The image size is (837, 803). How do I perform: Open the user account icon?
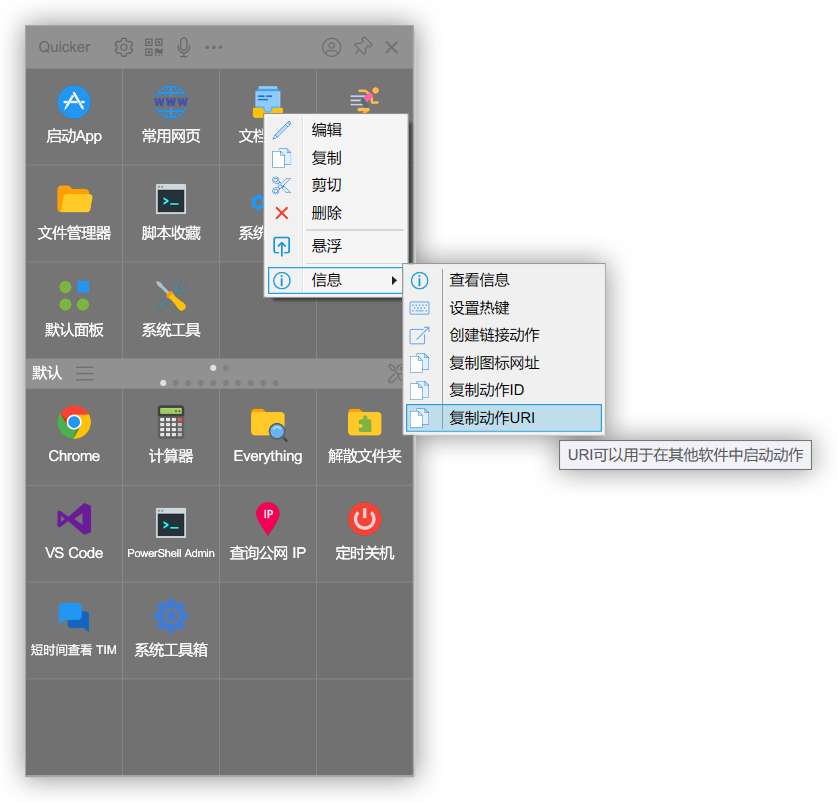click(331, 47)
